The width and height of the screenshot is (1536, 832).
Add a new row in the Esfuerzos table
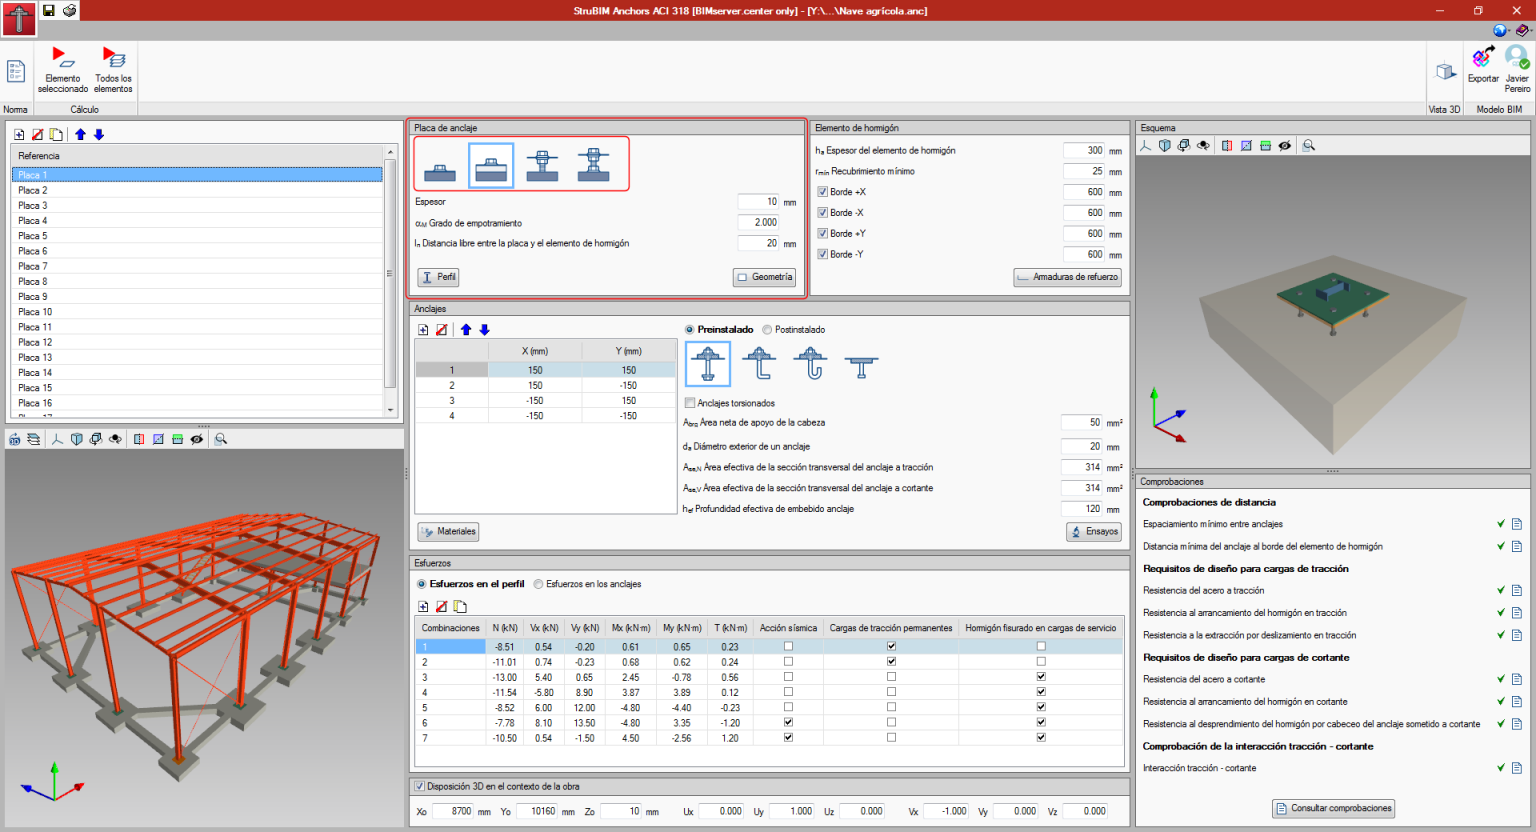point(423,608)
